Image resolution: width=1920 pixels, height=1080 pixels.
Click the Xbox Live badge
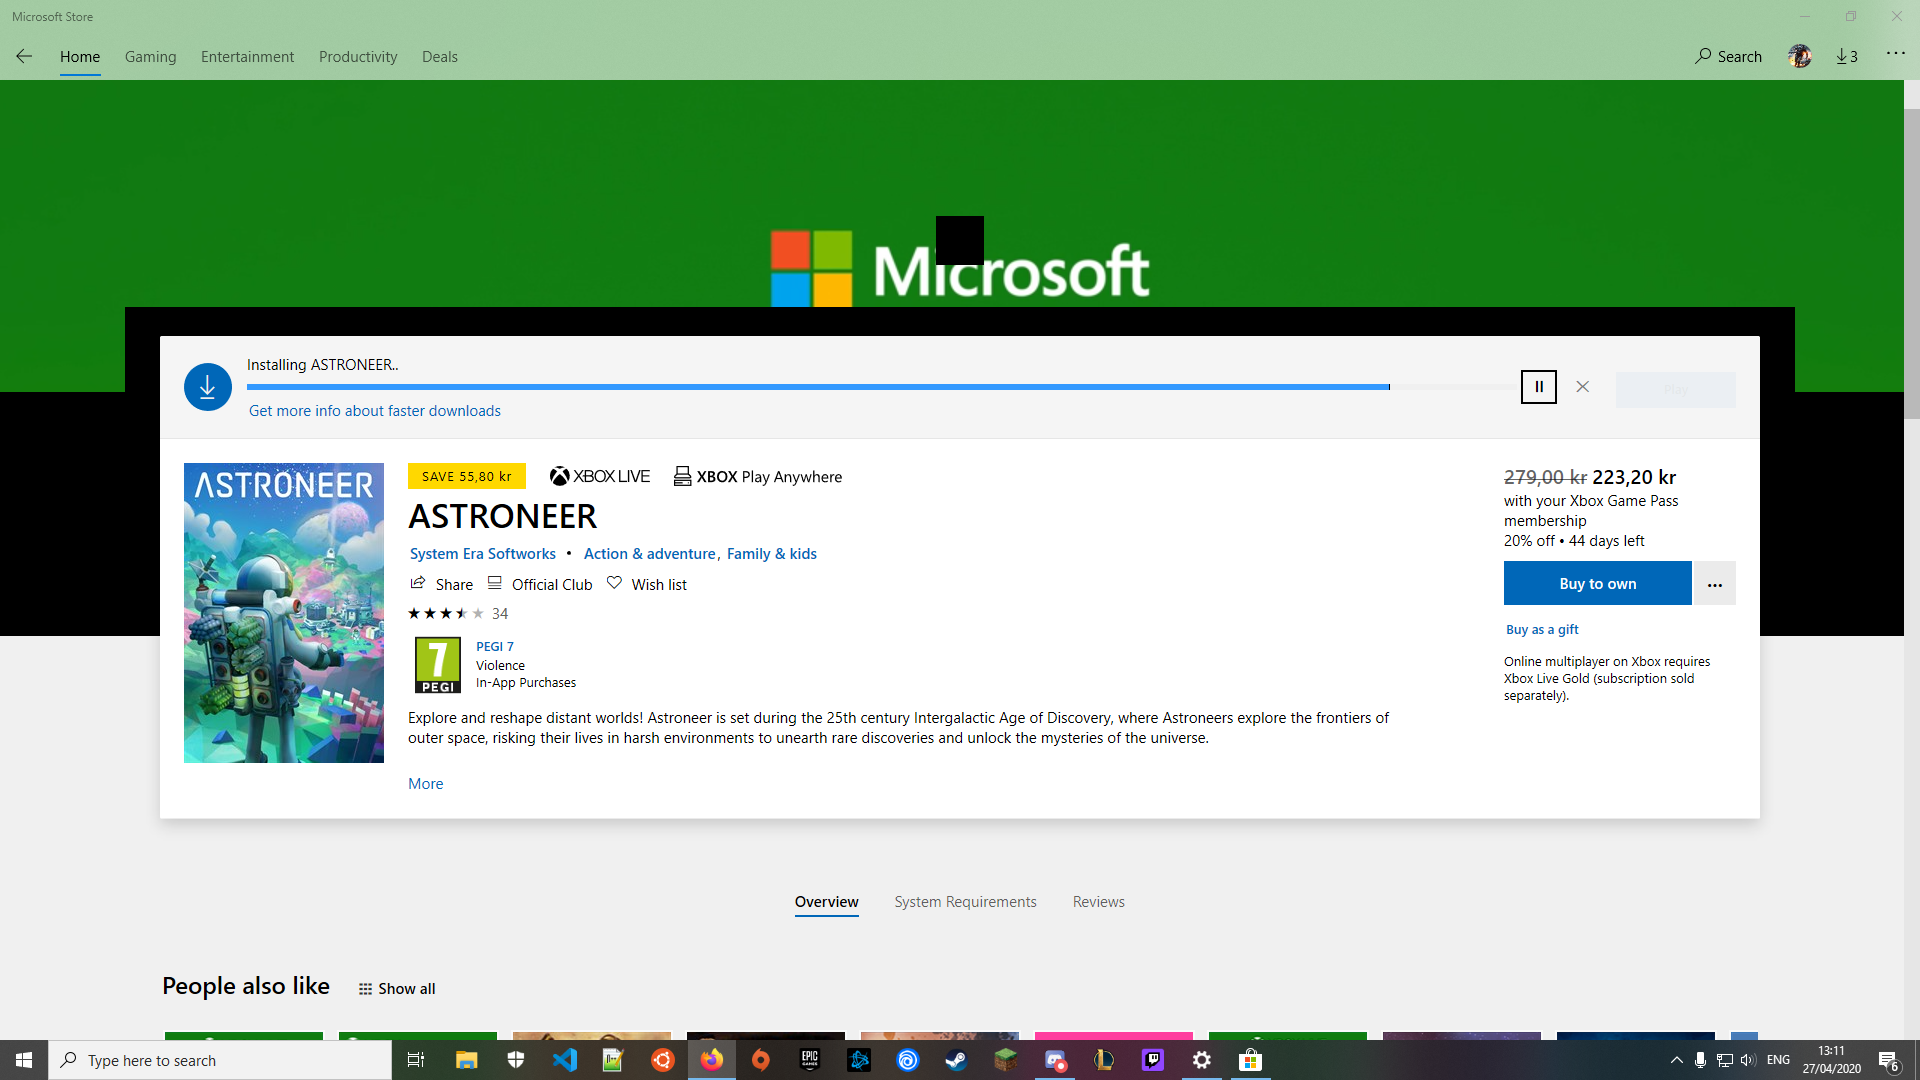click(600, 476)
